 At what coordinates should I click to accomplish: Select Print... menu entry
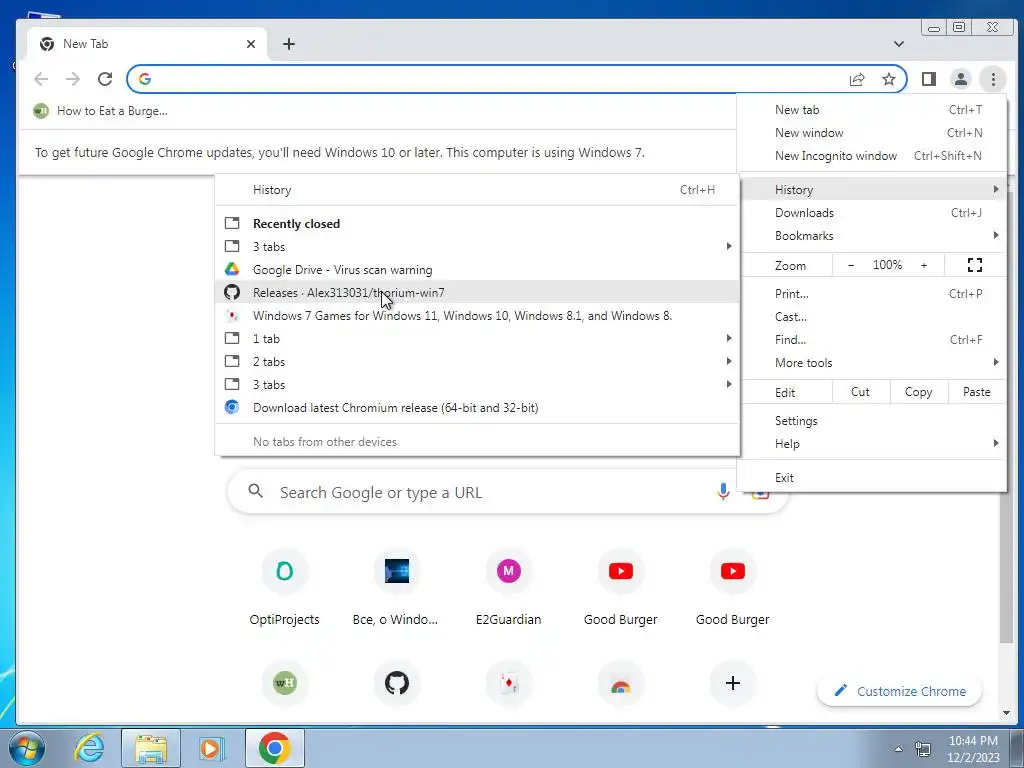tap(872, 294)
